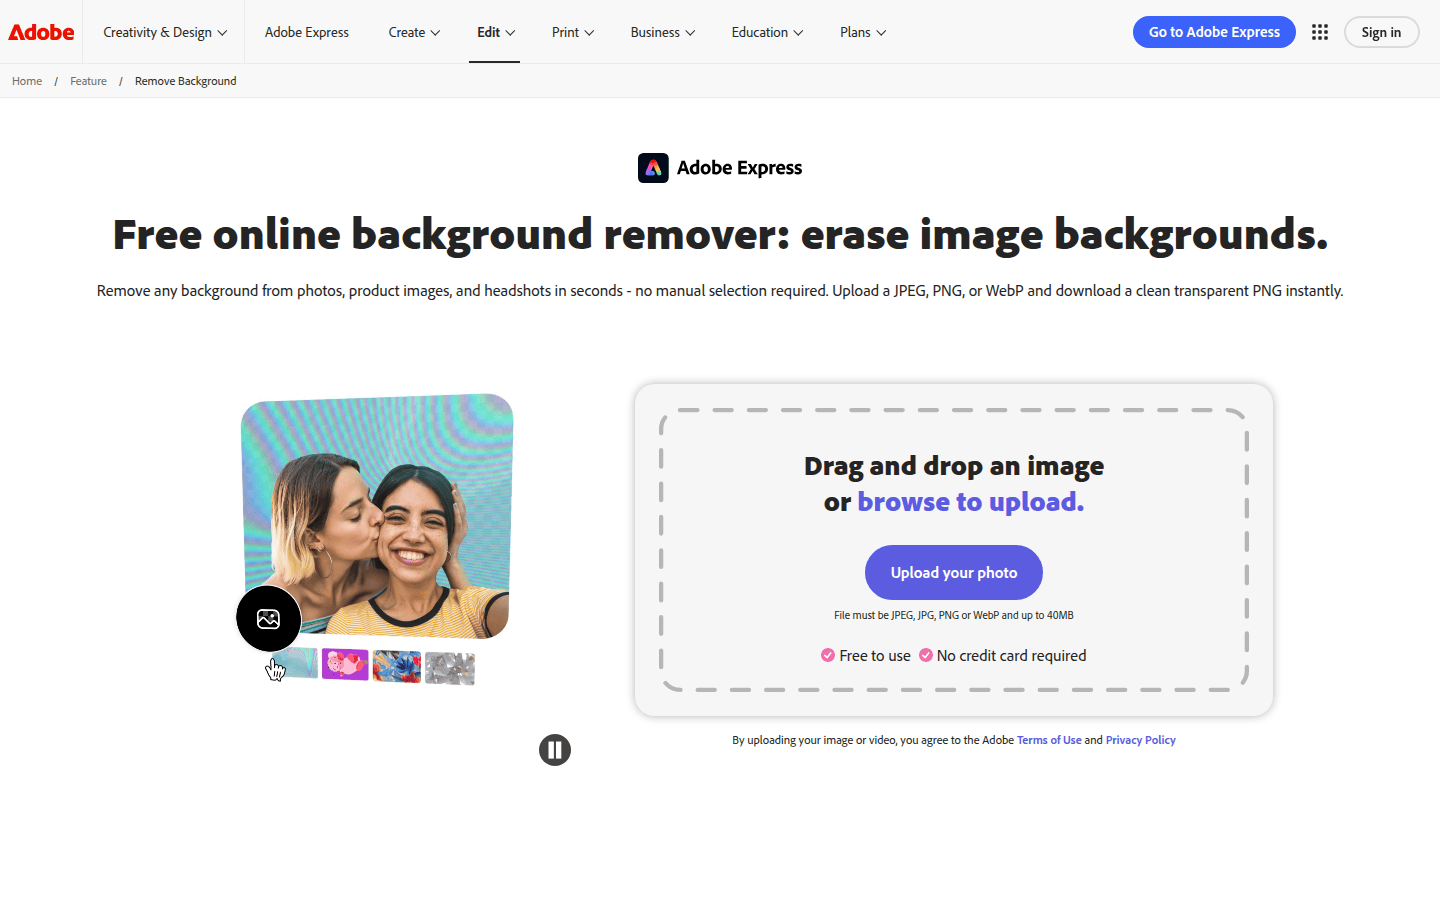Expand the Business menu
1440x900 pixels.
tap(663, 32)
